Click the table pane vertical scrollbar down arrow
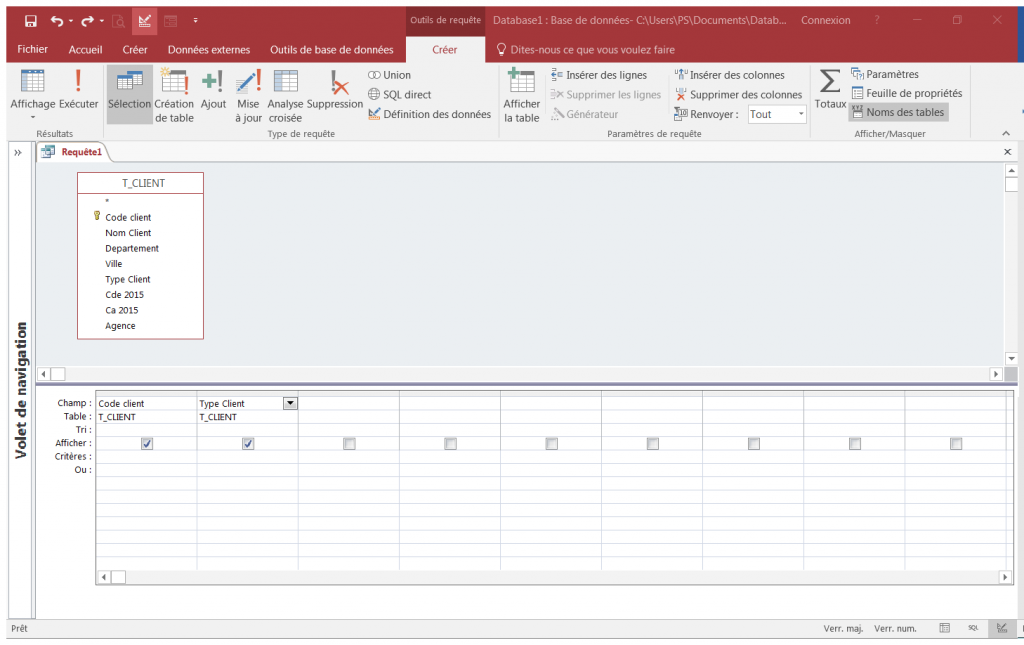 pos(1011,358)
